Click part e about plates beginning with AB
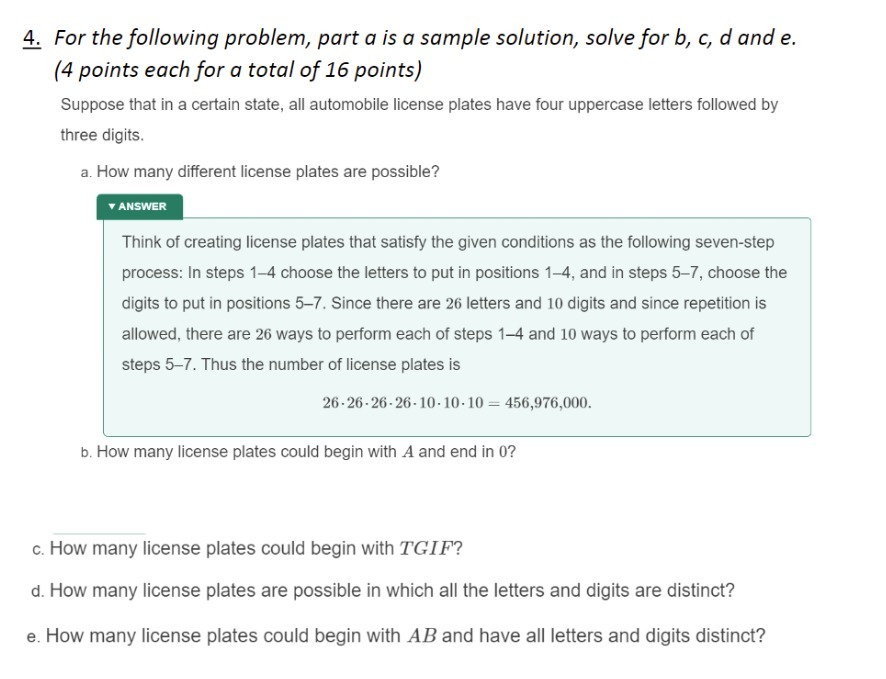This screenshot has height=679, width=886. [x=396, y=635]
